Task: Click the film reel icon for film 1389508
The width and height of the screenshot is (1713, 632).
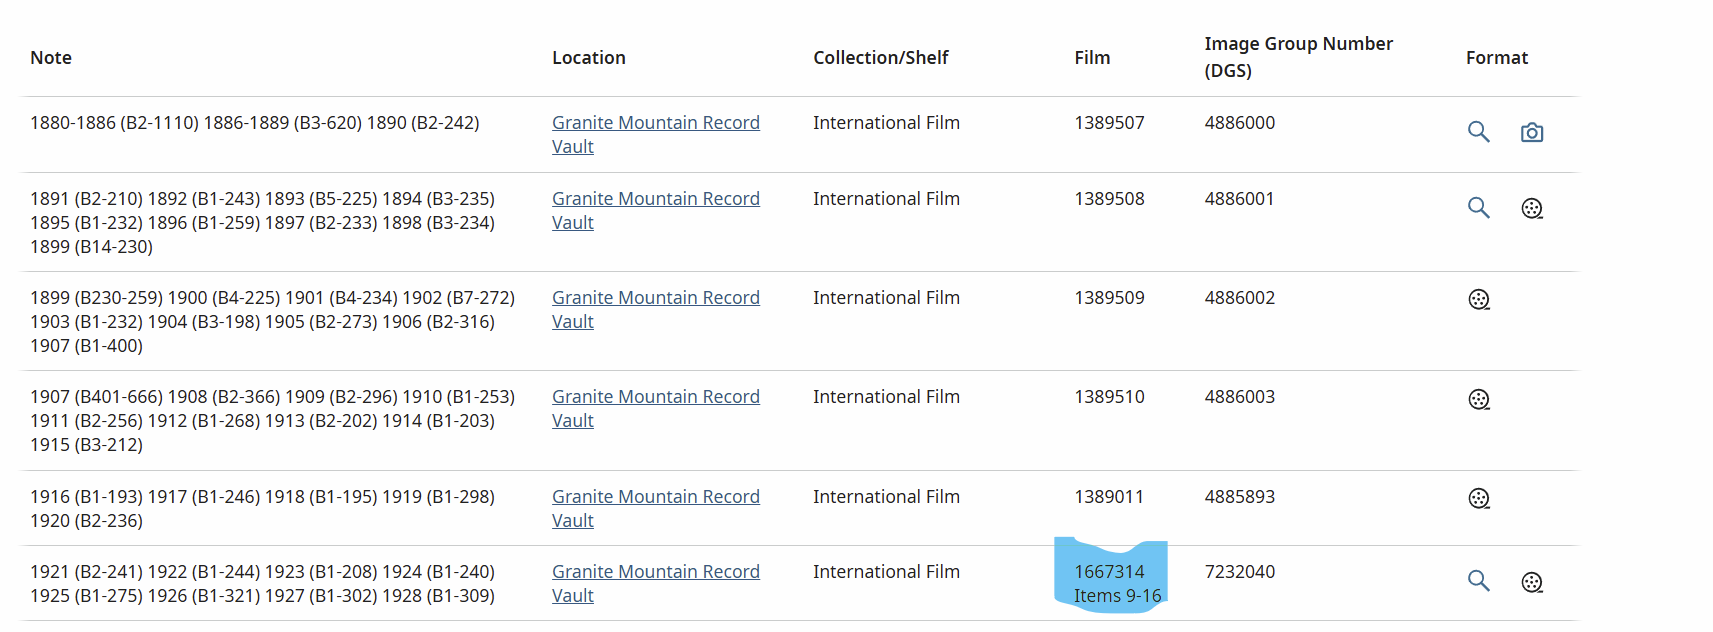Action: (1531, 208)
